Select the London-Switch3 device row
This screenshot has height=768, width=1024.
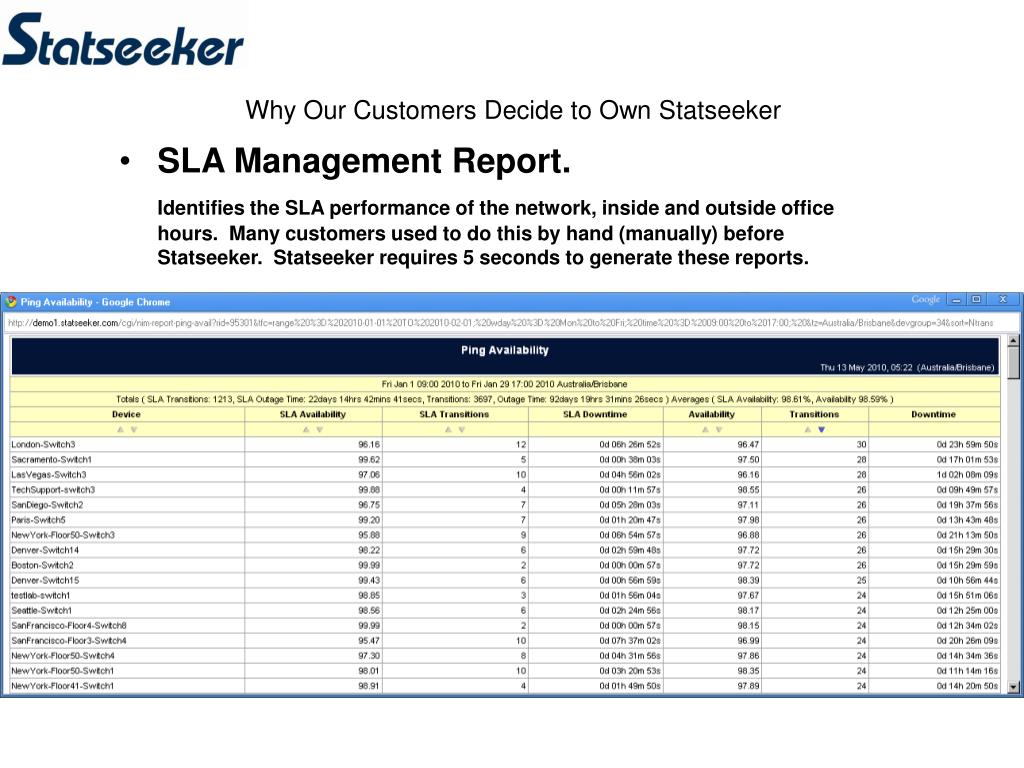point(505,444)
